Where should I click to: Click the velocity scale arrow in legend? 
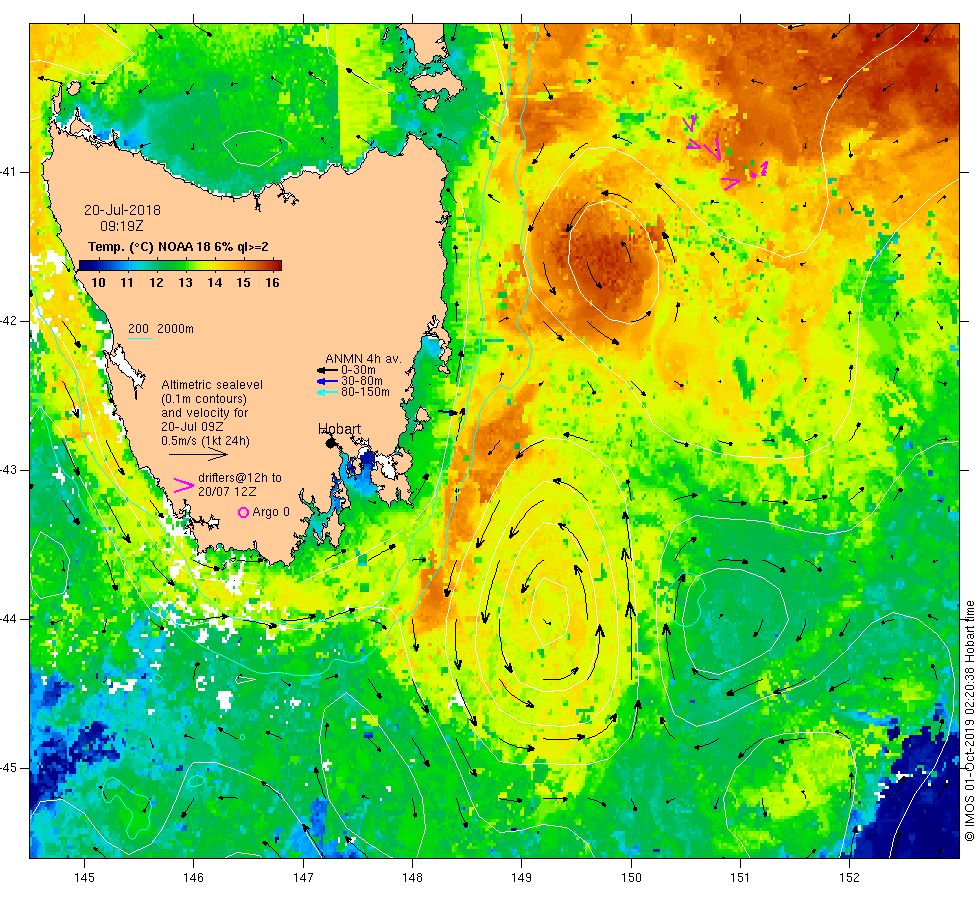pyautogui.click(x=199, y=454)
